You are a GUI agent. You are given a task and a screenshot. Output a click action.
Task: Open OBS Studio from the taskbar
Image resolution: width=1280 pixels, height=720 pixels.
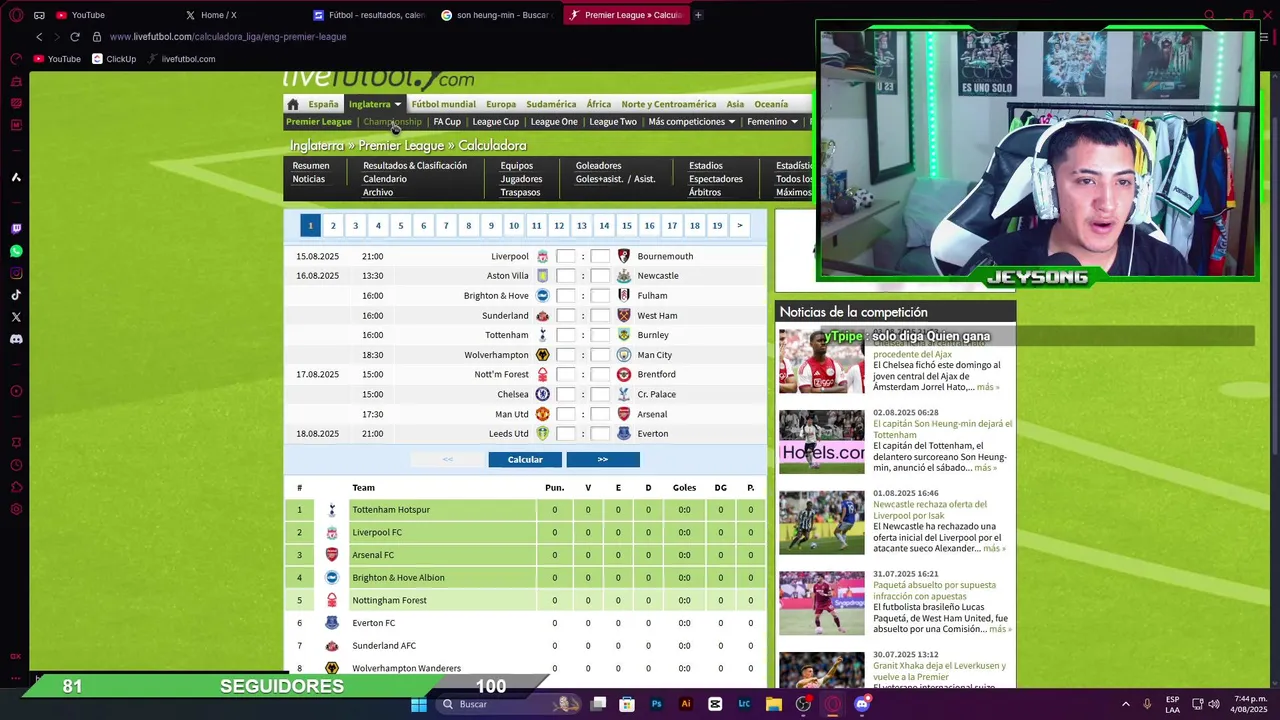pos(803,704)
